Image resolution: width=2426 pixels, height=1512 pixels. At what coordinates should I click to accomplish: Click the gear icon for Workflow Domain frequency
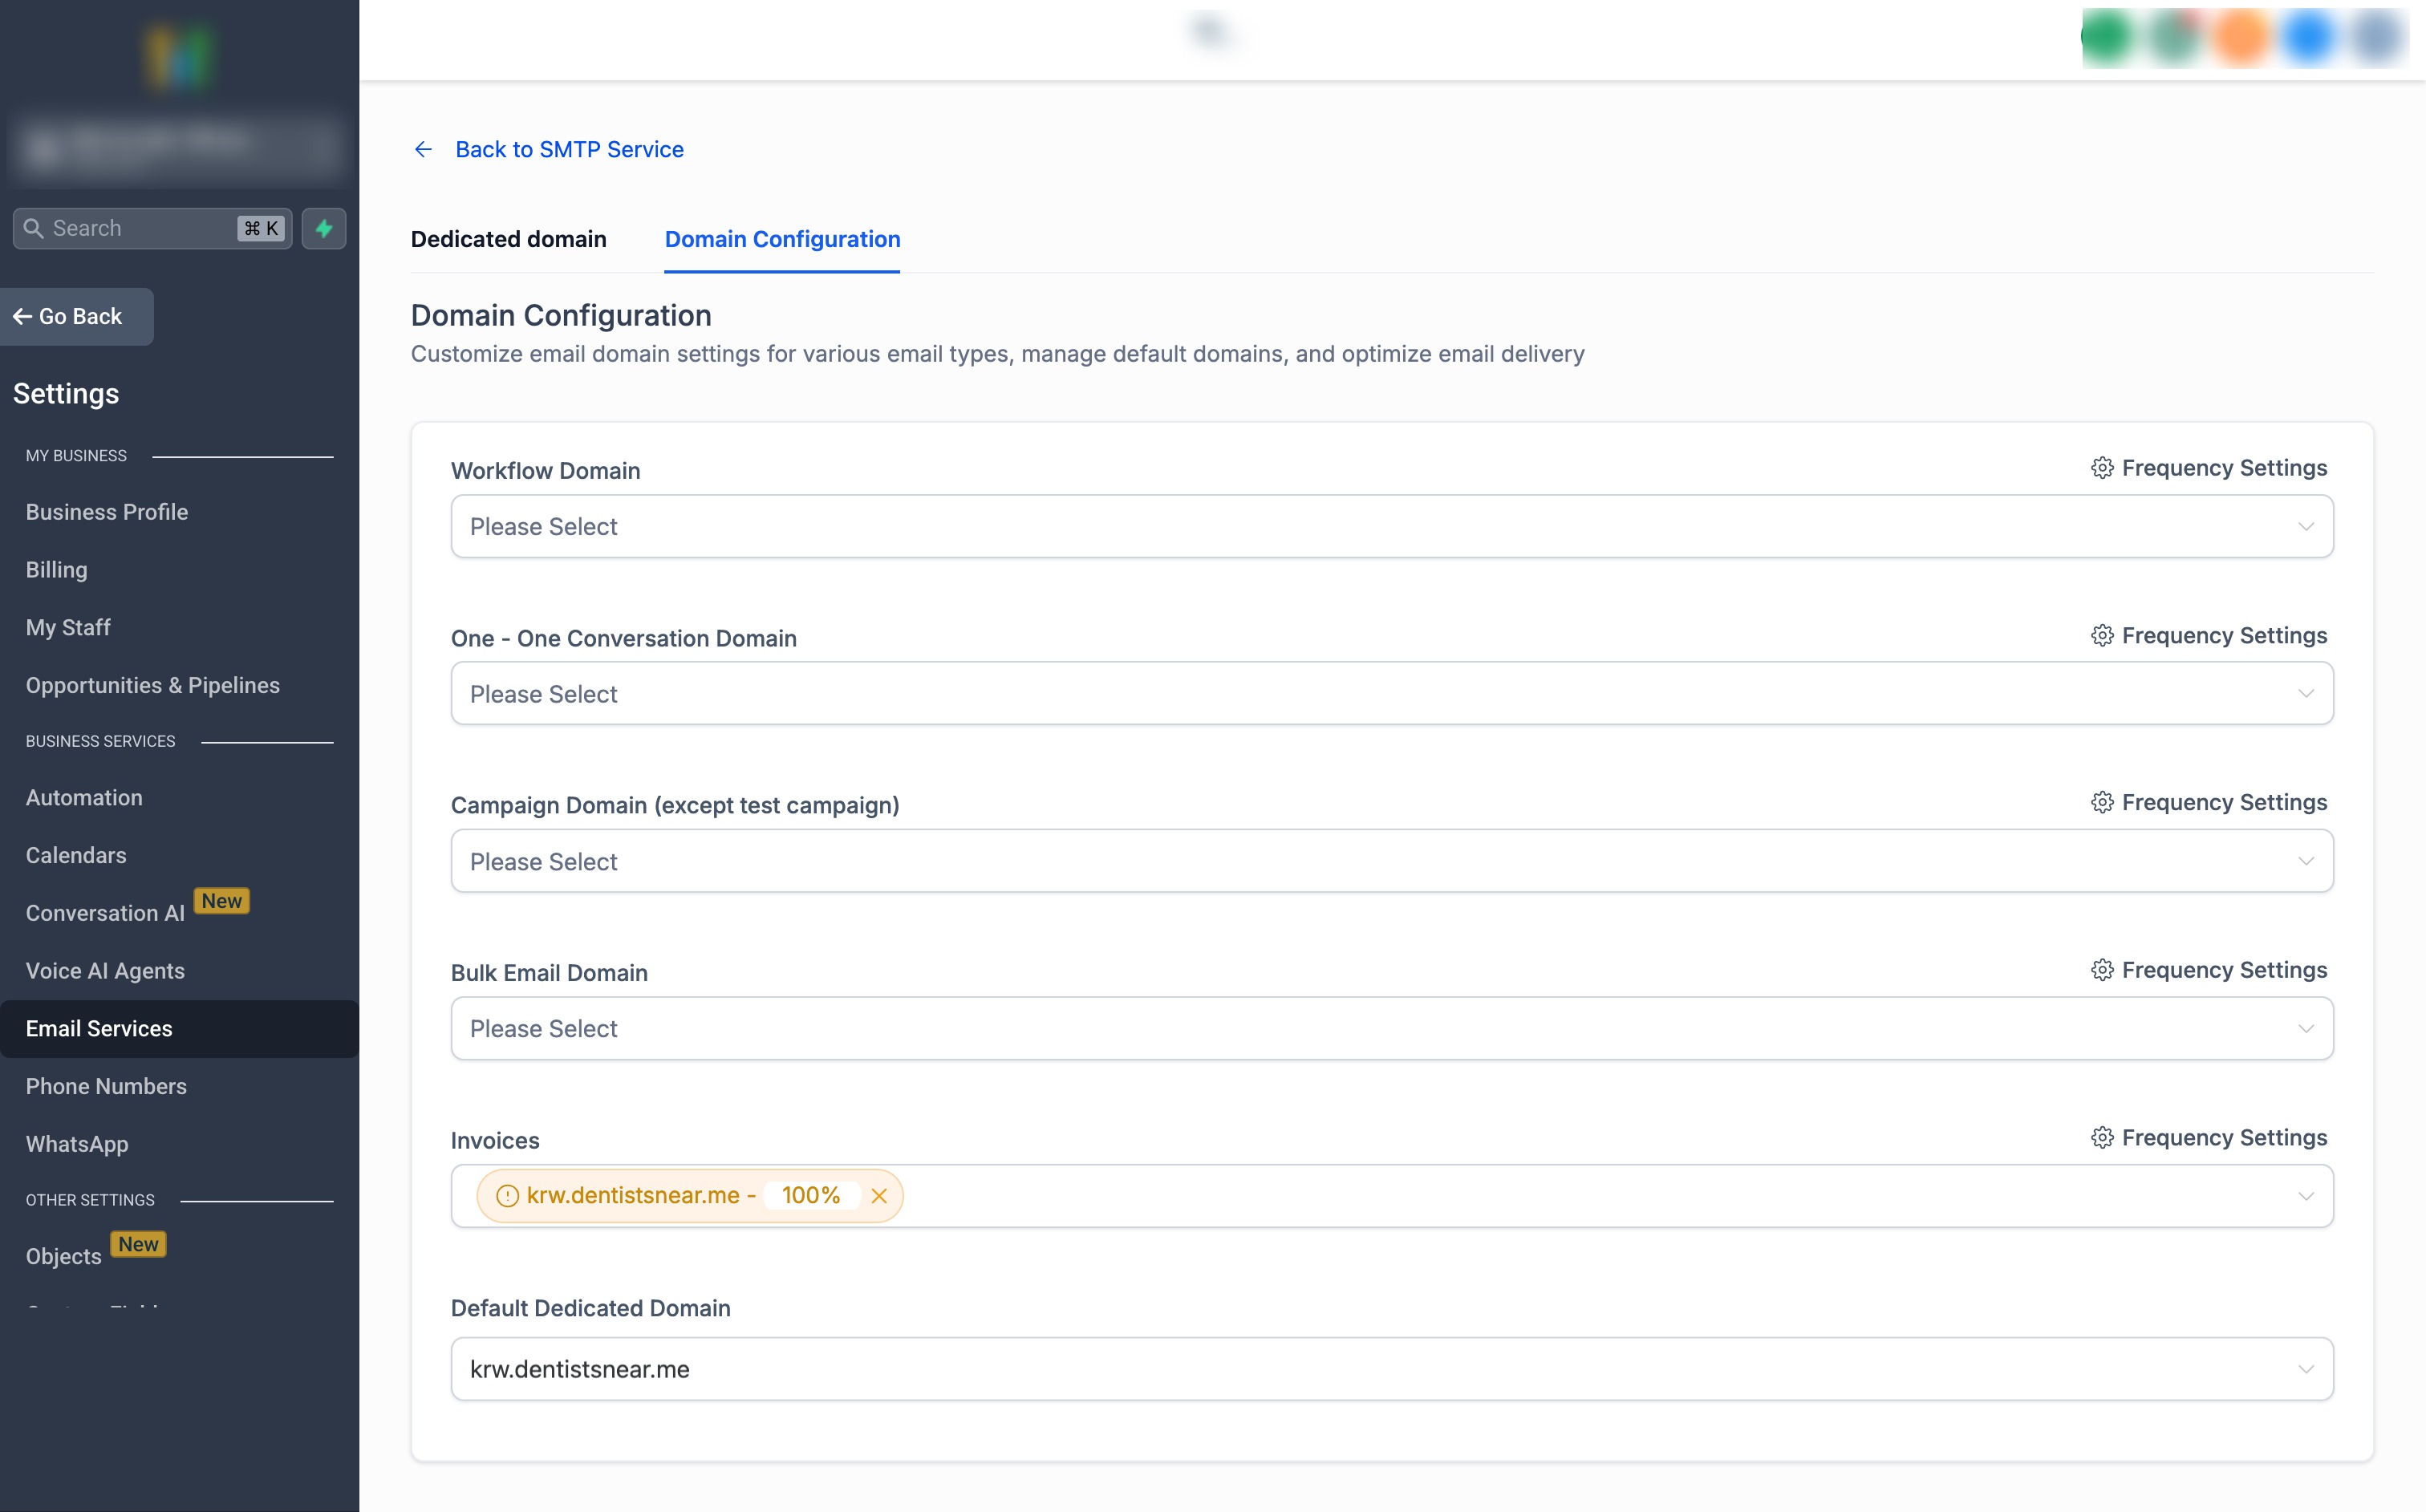click(x=2101, y=468)
